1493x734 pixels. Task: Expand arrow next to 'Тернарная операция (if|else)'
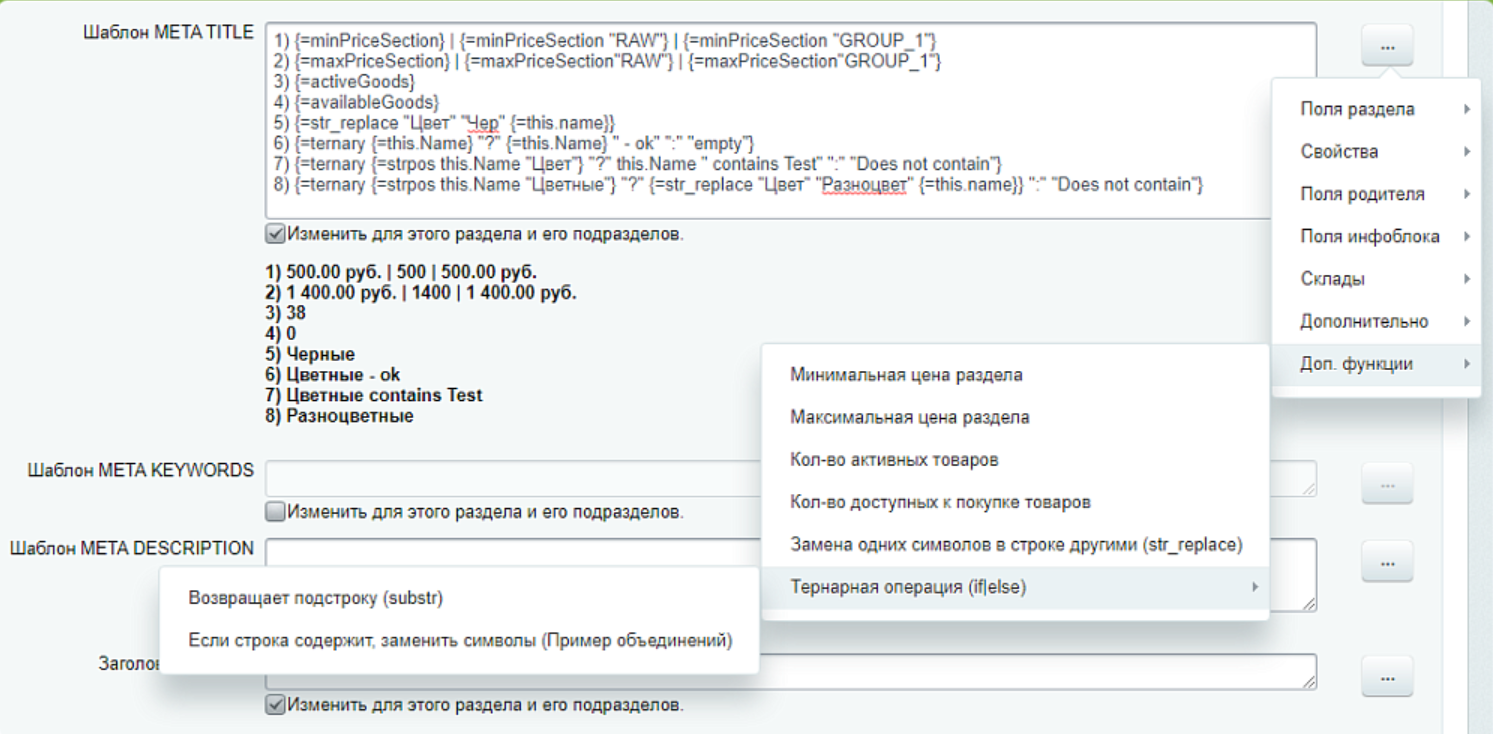pos(1255,587)
